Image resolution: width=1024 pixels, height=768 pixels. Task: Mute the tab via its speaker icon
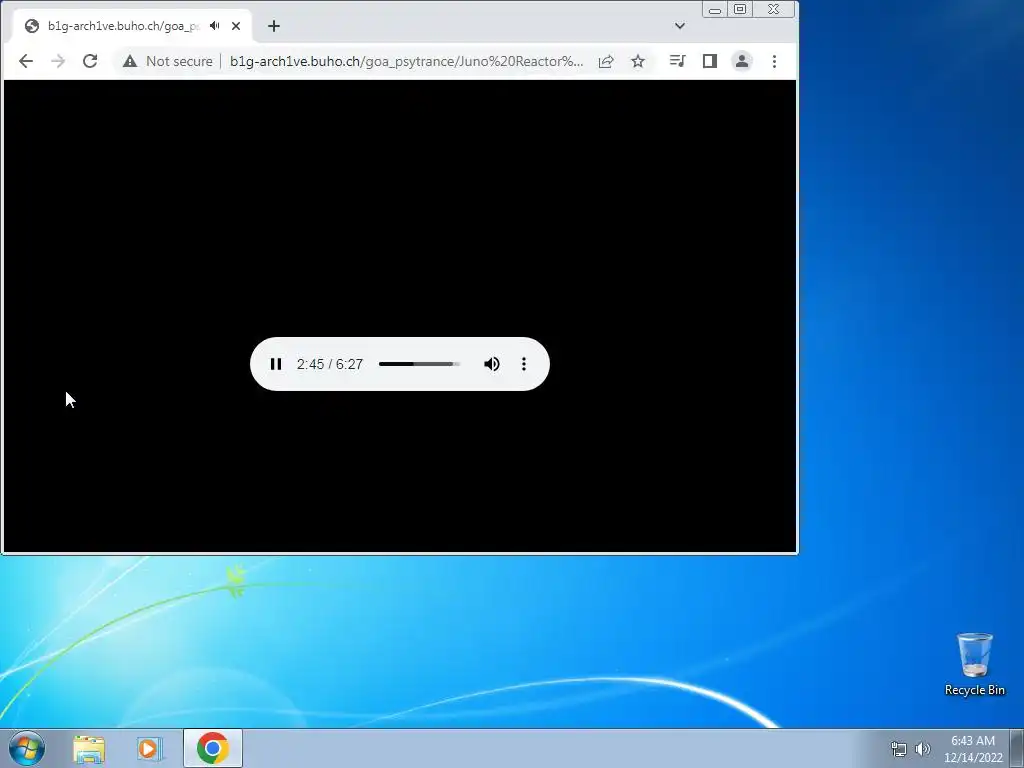pos(215,26)
